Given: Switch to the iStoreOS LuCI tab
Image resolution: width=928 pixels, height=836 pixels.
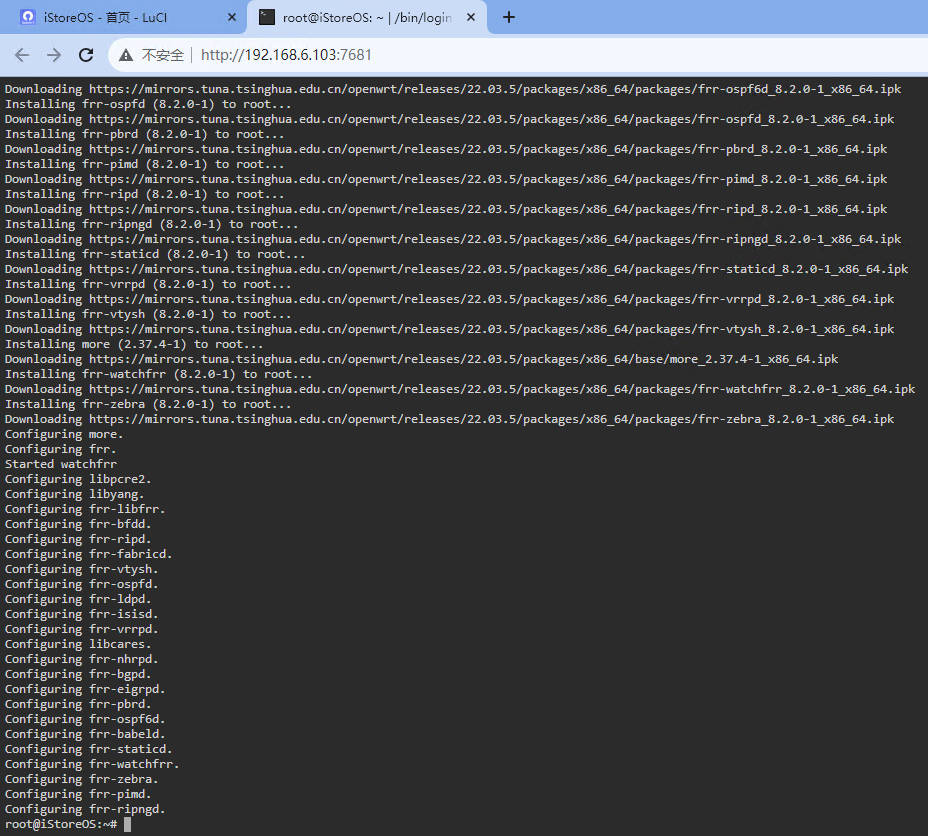Looking at the screenshot, I should click(x=124, y=18).
